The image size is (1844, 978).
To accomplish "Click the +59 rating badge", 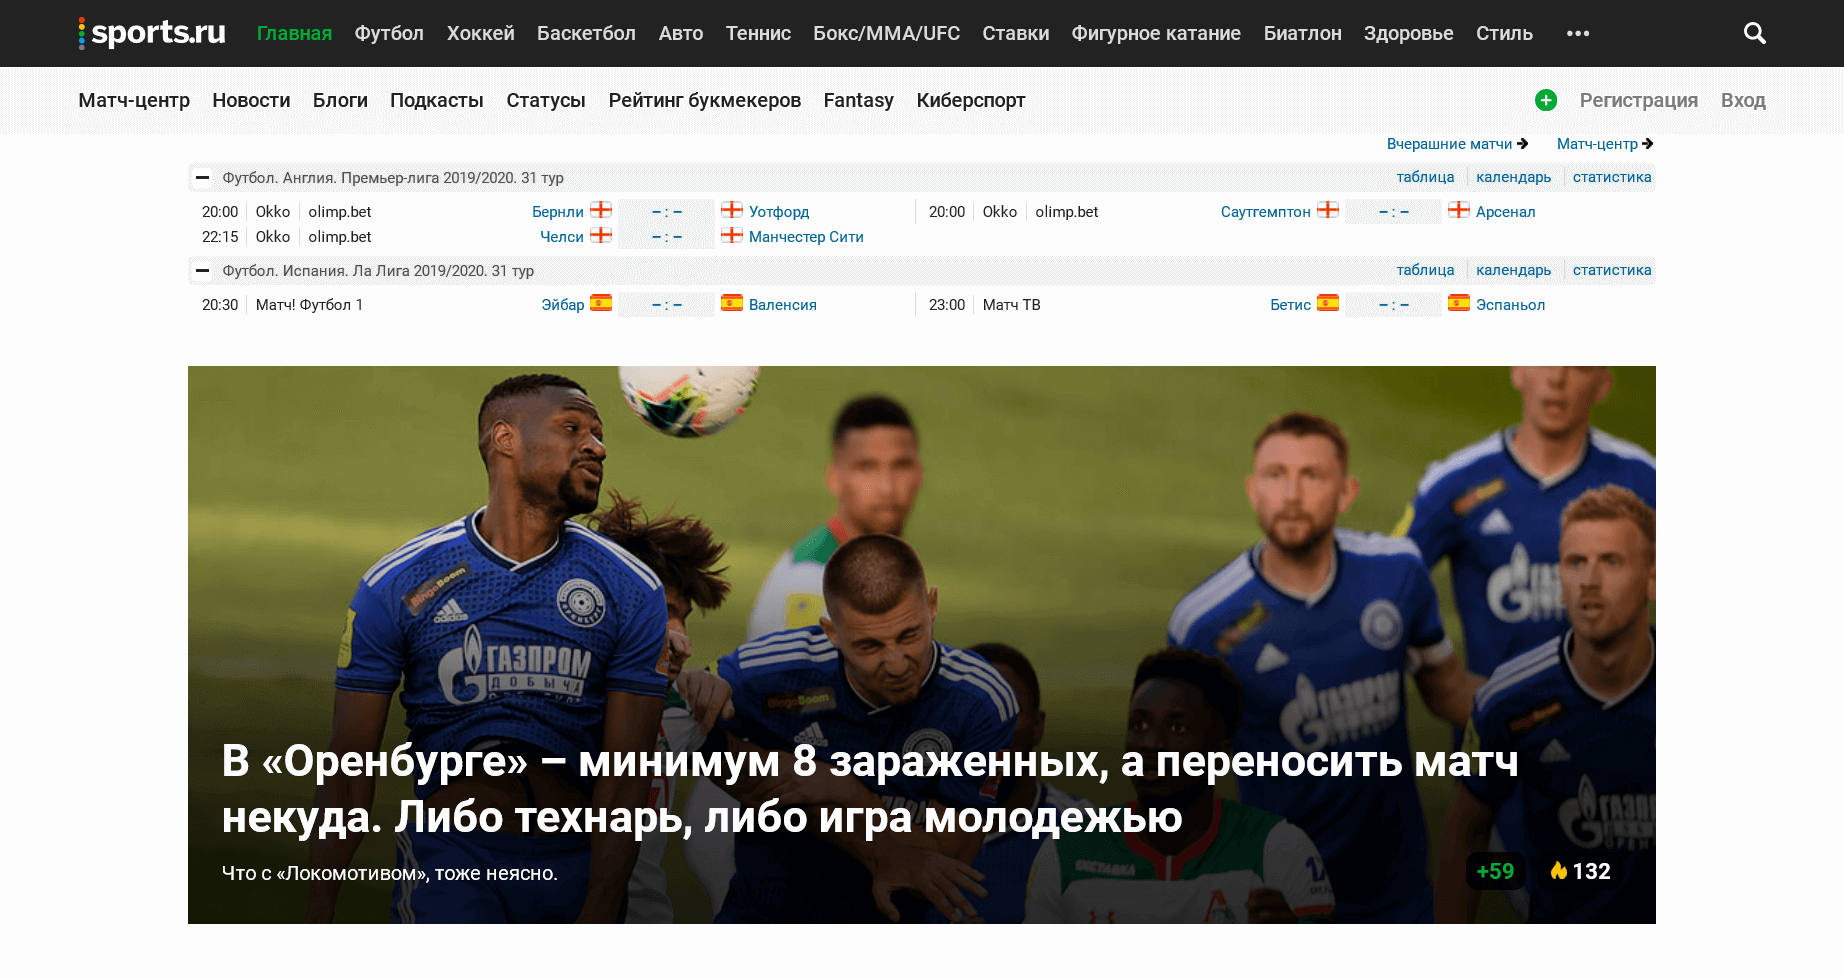I will (x=1495, y=871).
